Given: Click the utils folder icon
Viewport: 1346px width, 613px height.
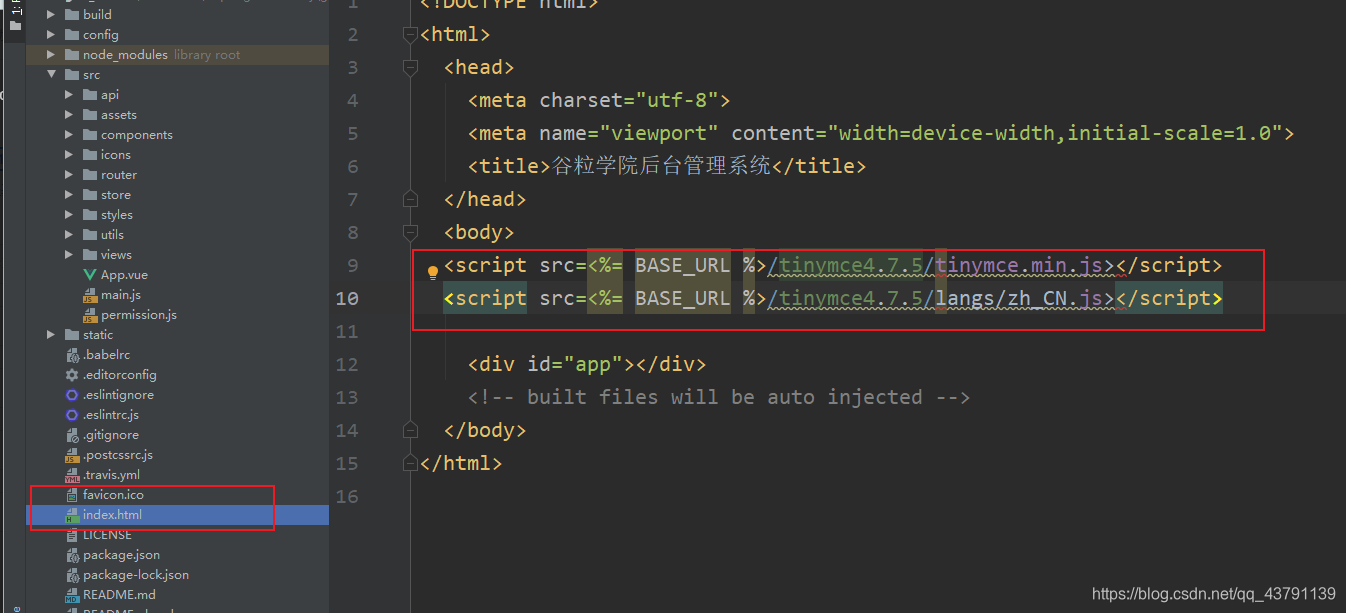Looking at the screenshot, I should click(x=89, y=235).
